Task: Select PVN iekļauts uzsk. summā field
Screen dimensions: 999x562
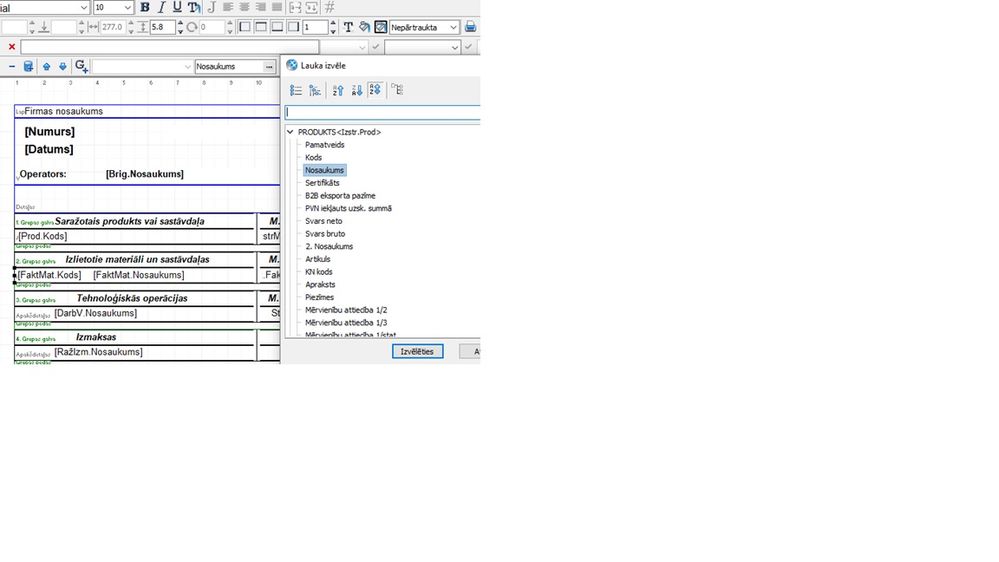Action: [348, 208]
